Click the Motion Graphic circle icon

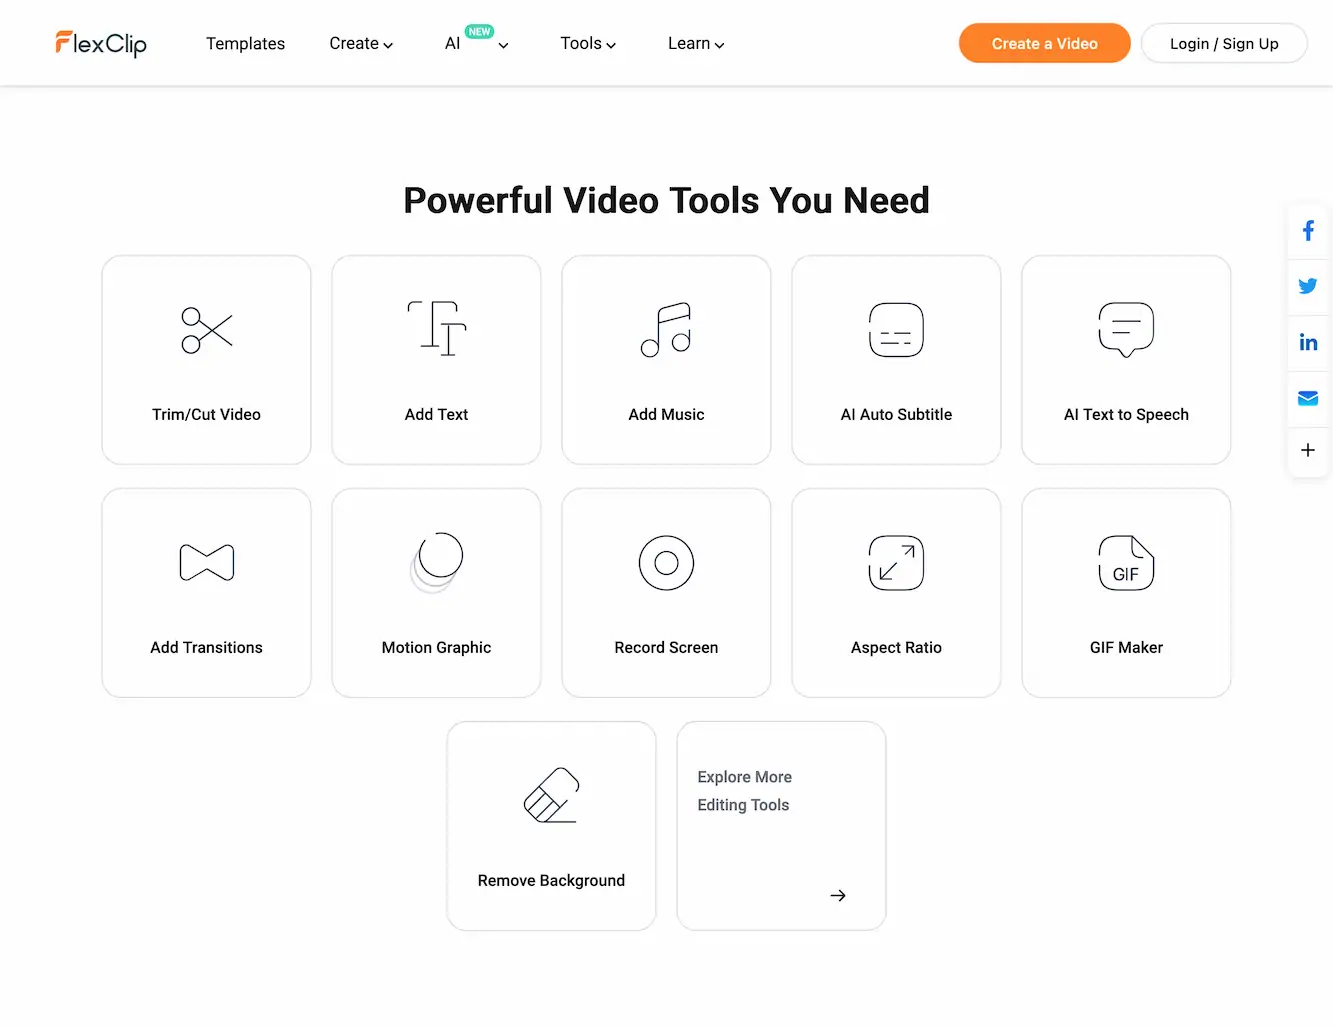click(436, 563)
